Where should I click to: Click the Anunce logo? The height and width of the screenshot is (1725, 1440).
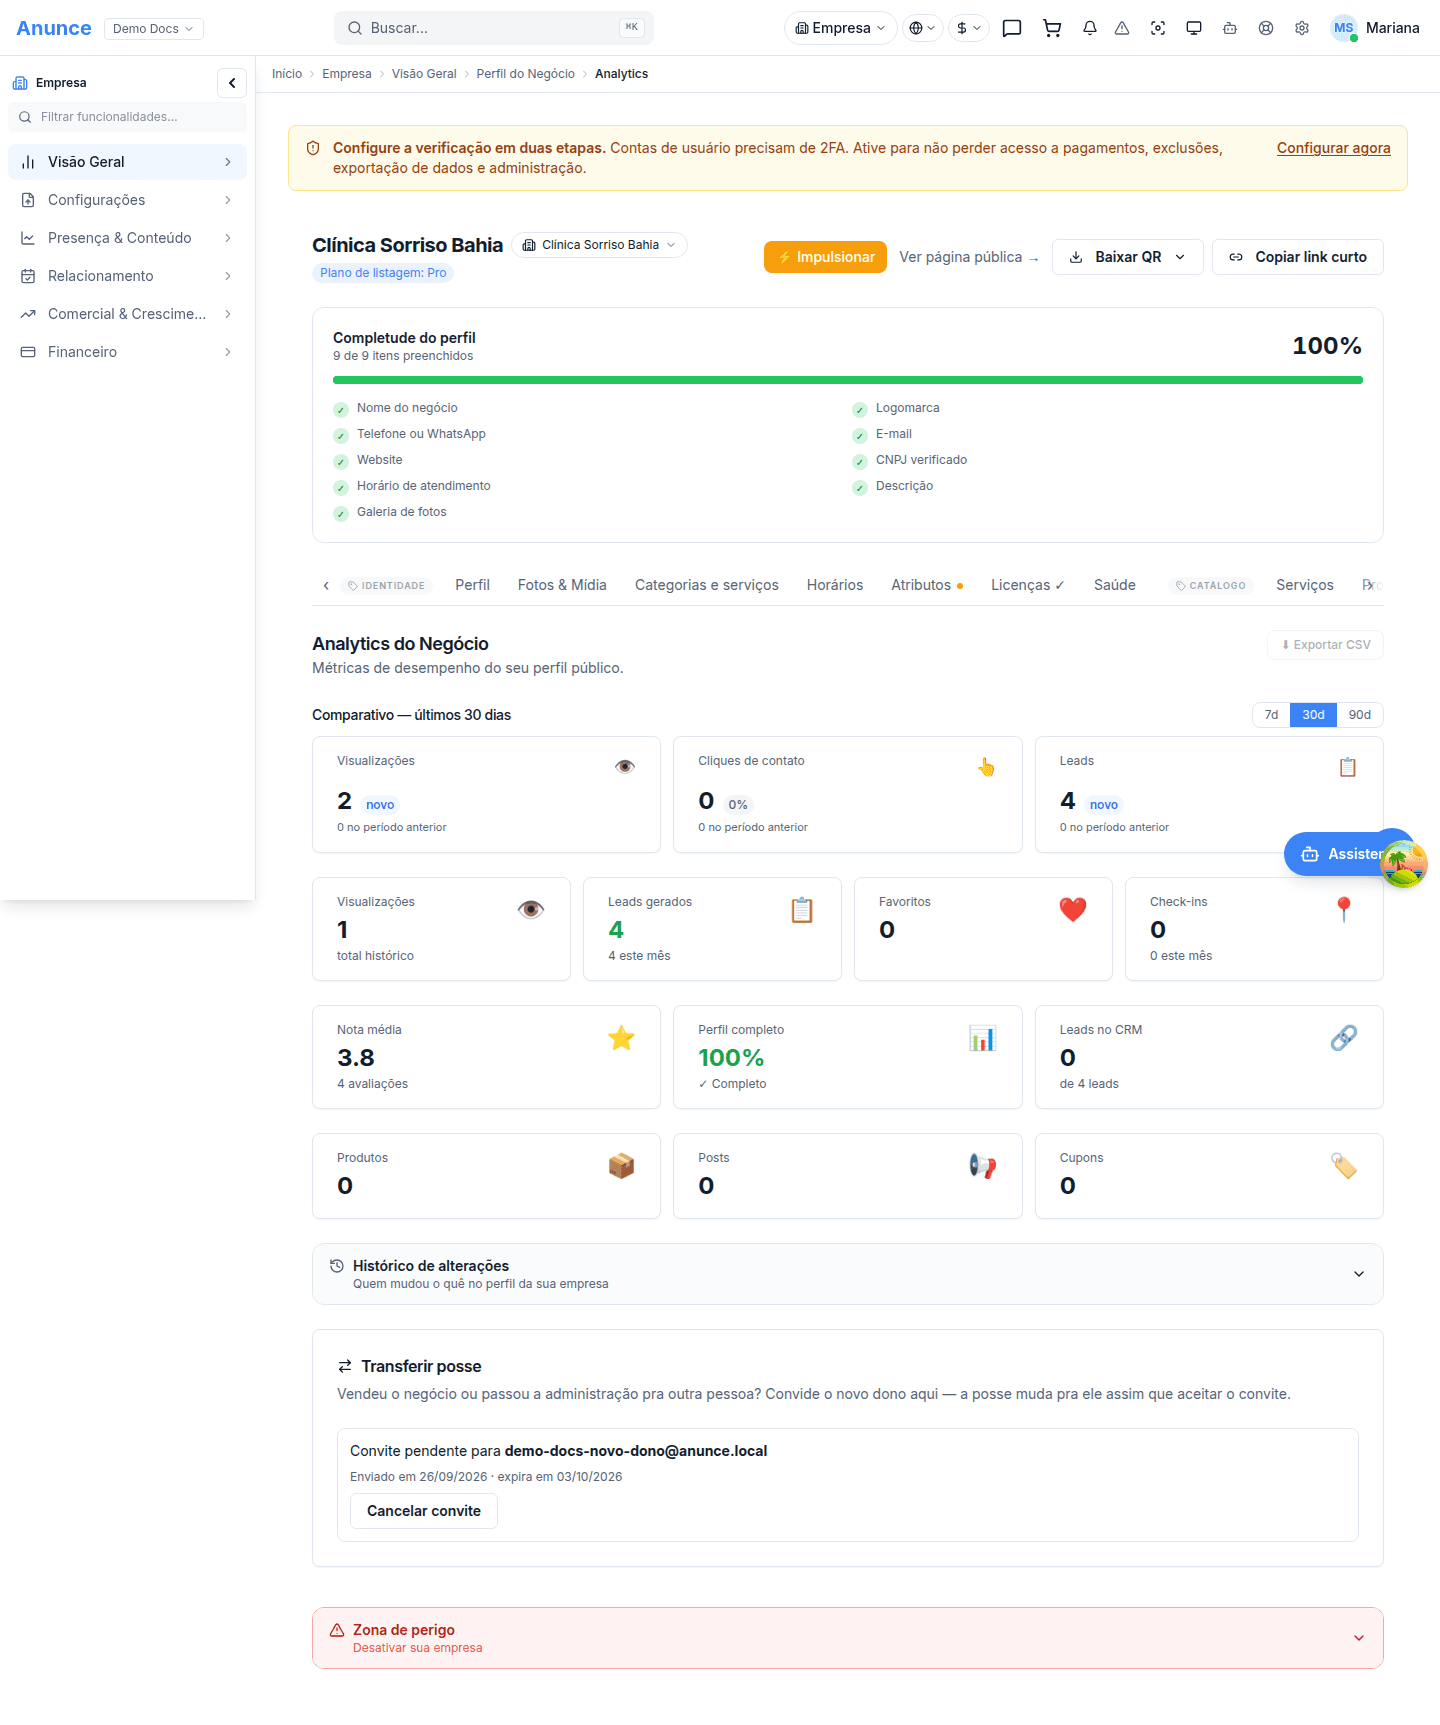[54, 28]
